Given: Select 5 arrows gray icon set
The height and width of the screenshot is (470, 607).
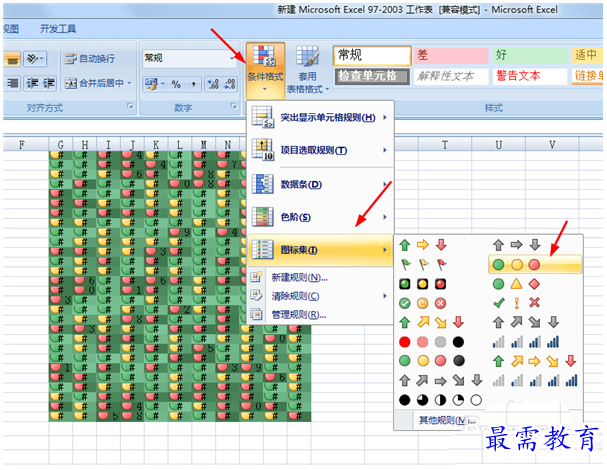Looking at the screenshot, I should pos(441,381).
